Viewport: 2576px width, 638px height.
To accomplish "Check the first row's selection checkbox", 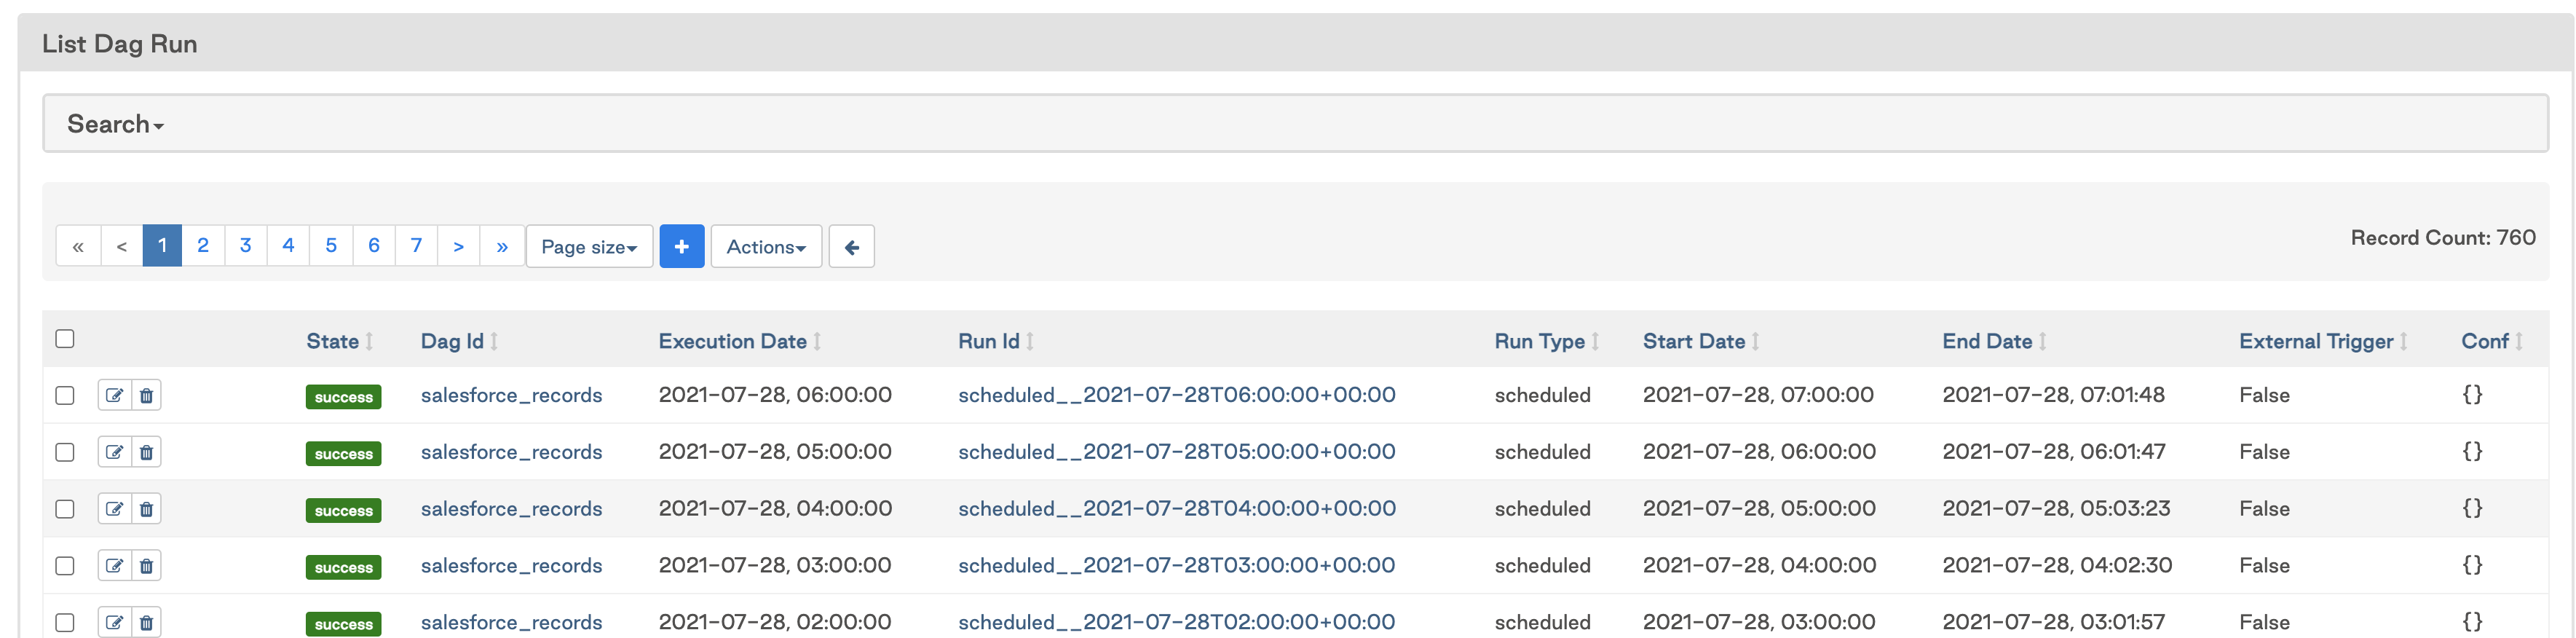I will pyautogui.click(x=65, y=395).
